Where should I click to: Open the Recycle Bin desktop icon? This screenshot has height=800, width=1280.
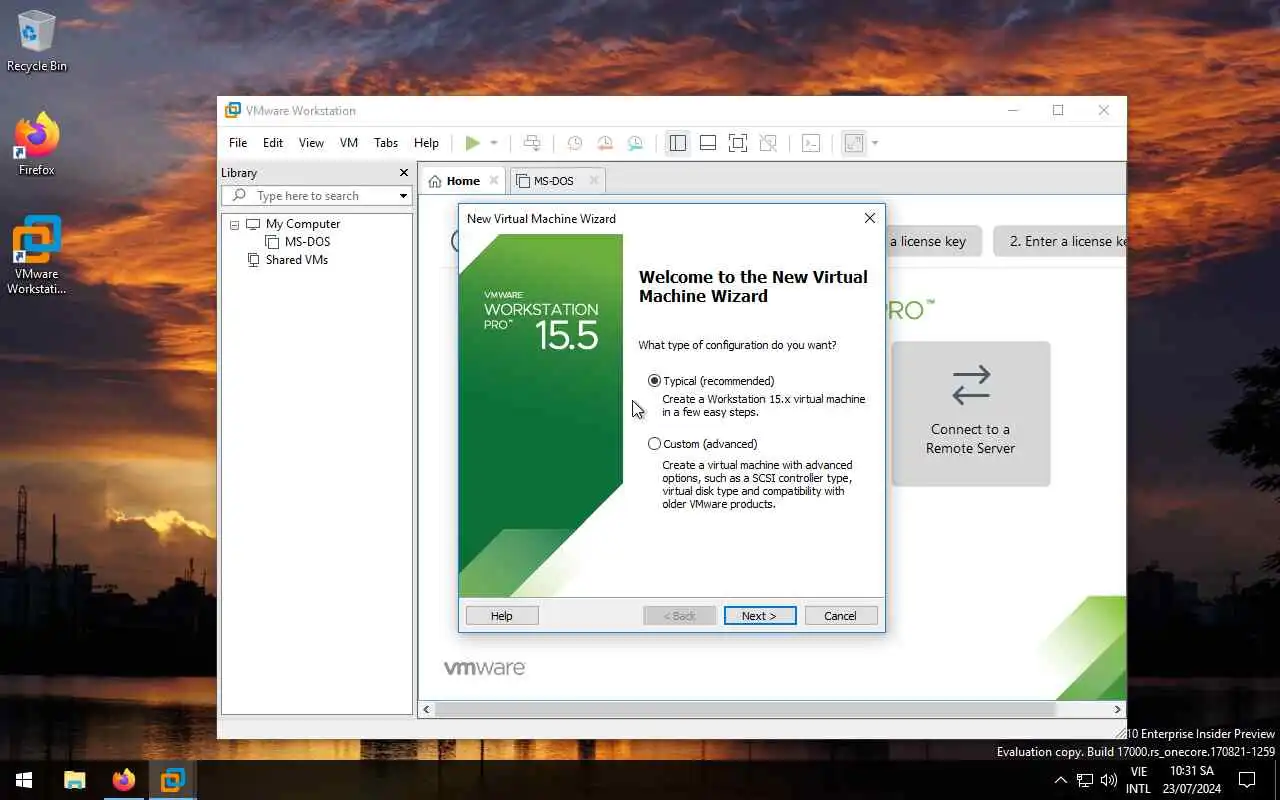[x=37, y=41]
